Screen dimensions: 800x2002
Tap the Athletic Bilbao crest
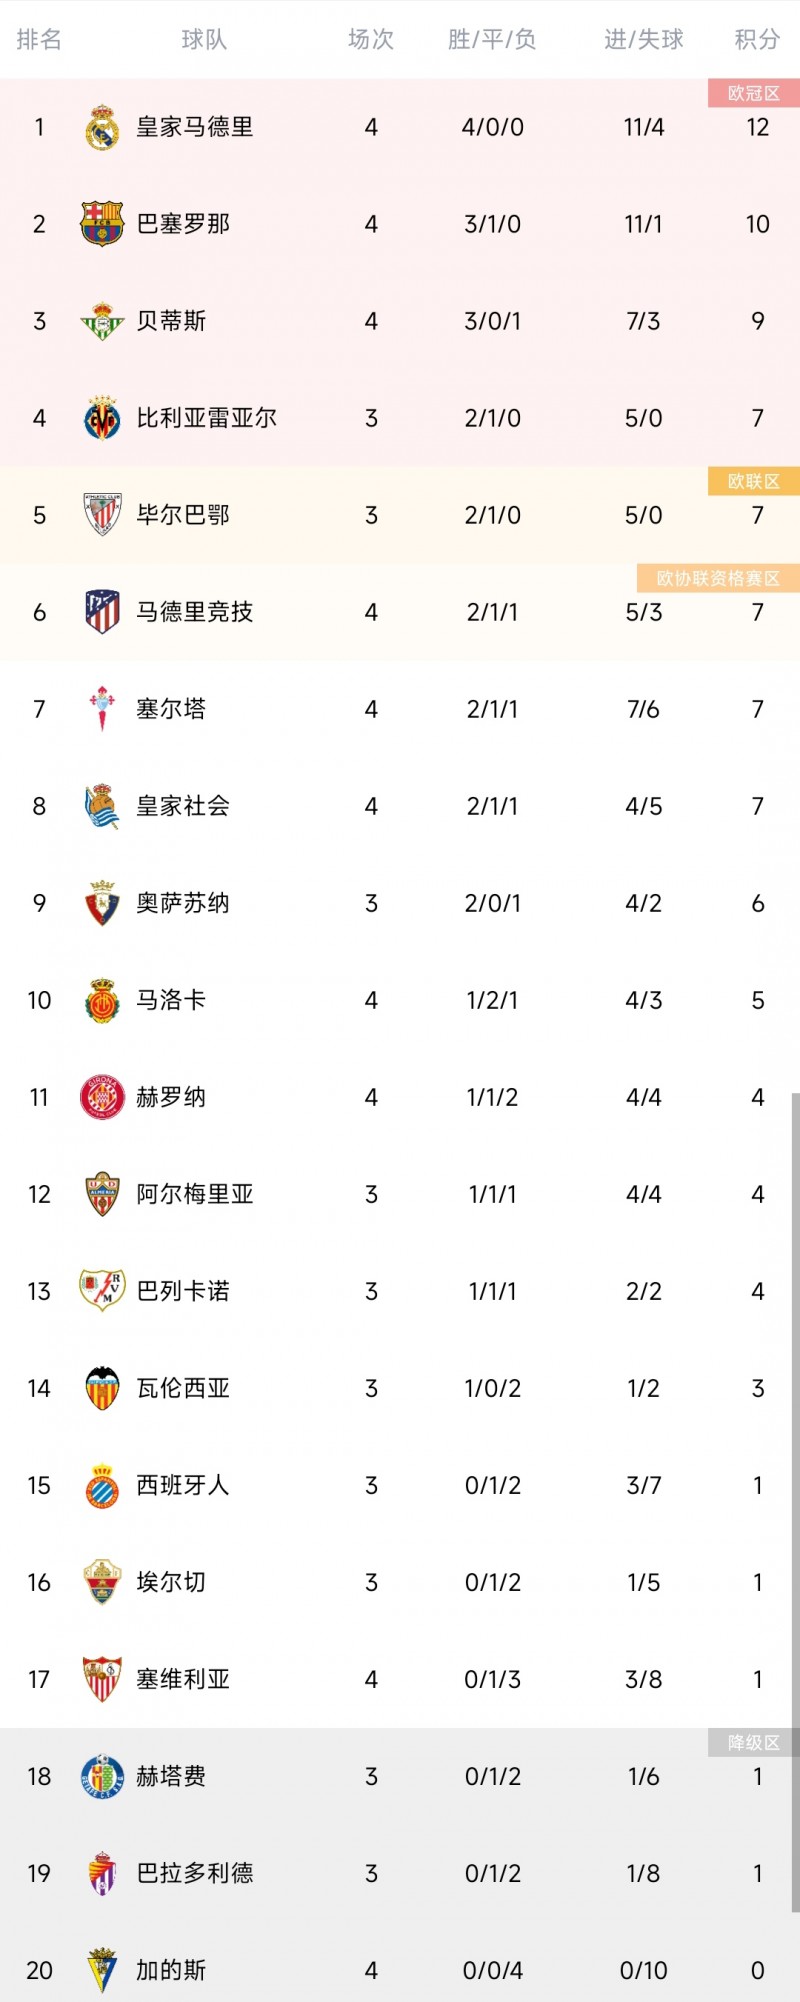tap(102, 515)
